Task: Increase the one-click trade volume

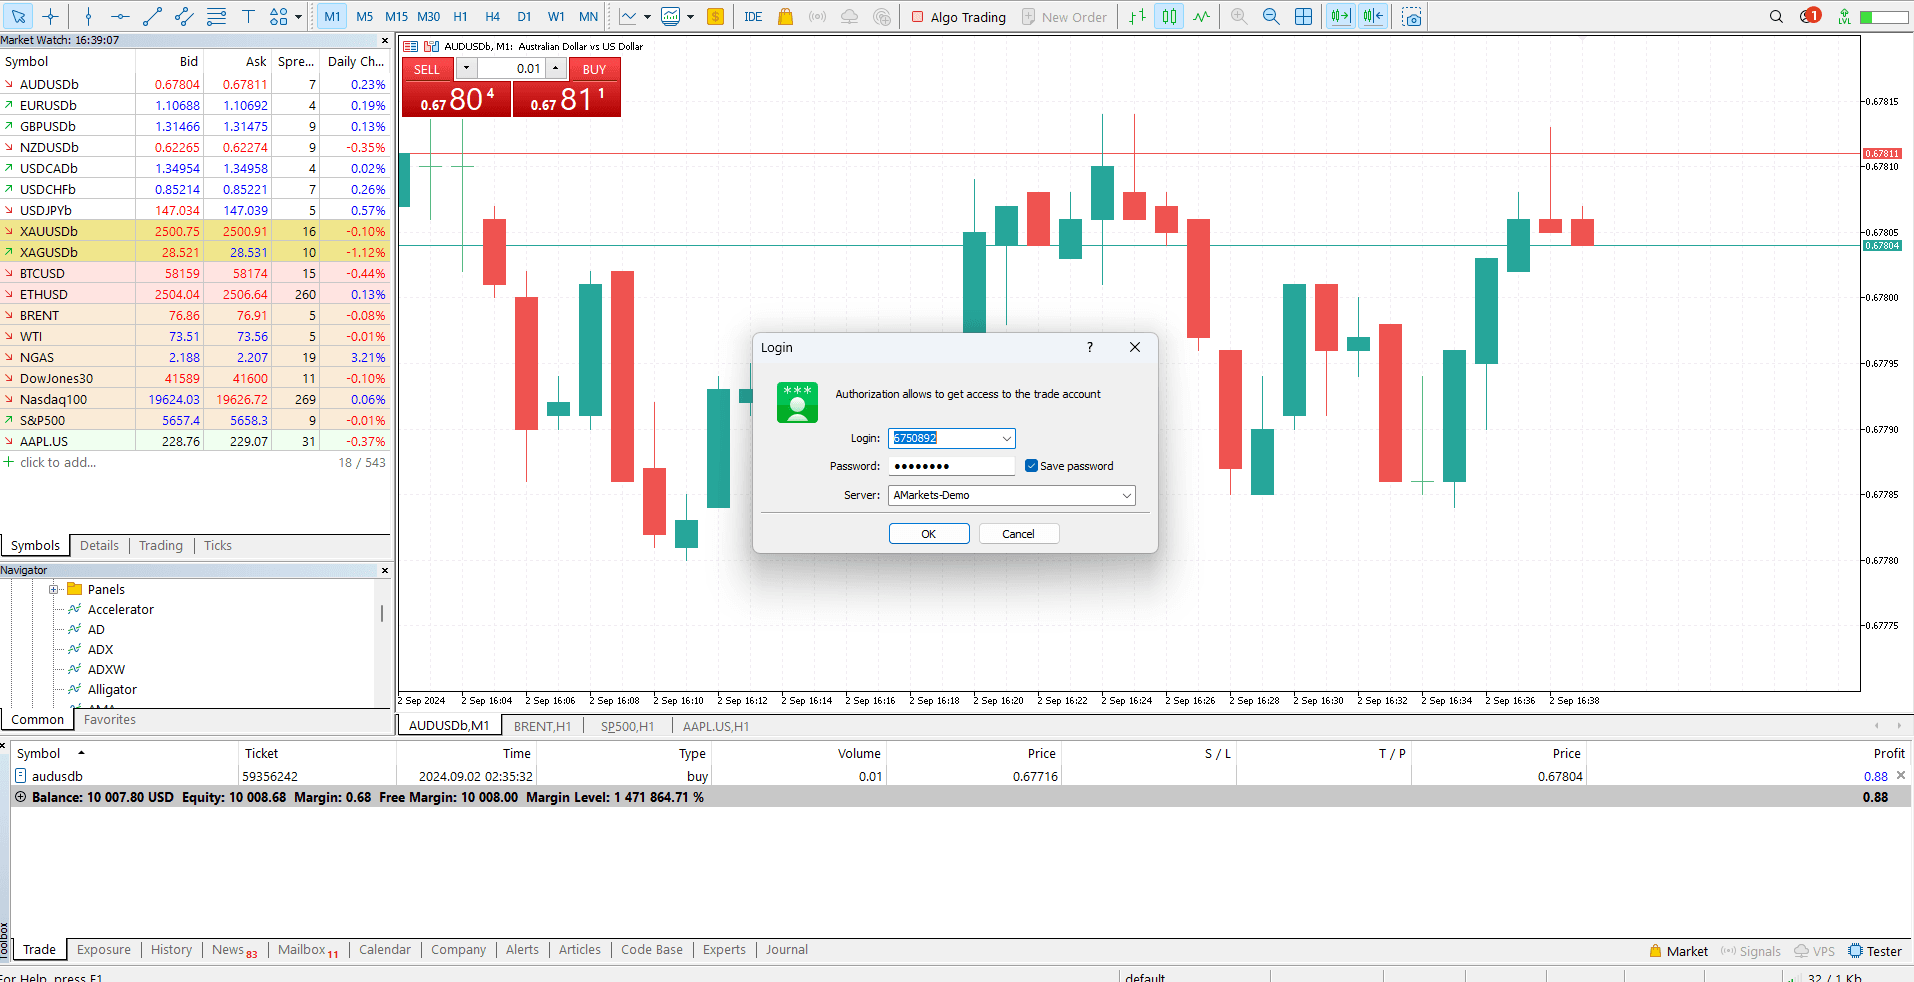Action: tap(556, 69)
